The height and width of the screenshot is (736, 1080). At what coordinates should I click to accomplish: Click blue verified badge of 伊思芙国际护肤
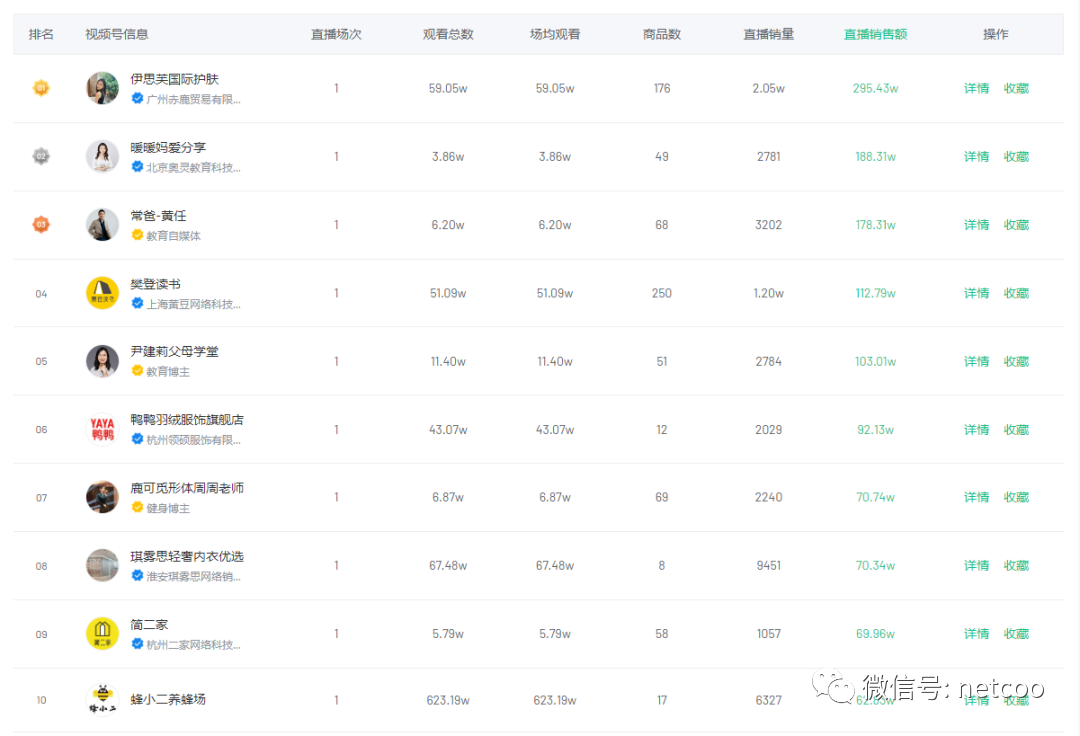(x=137, y=98)
